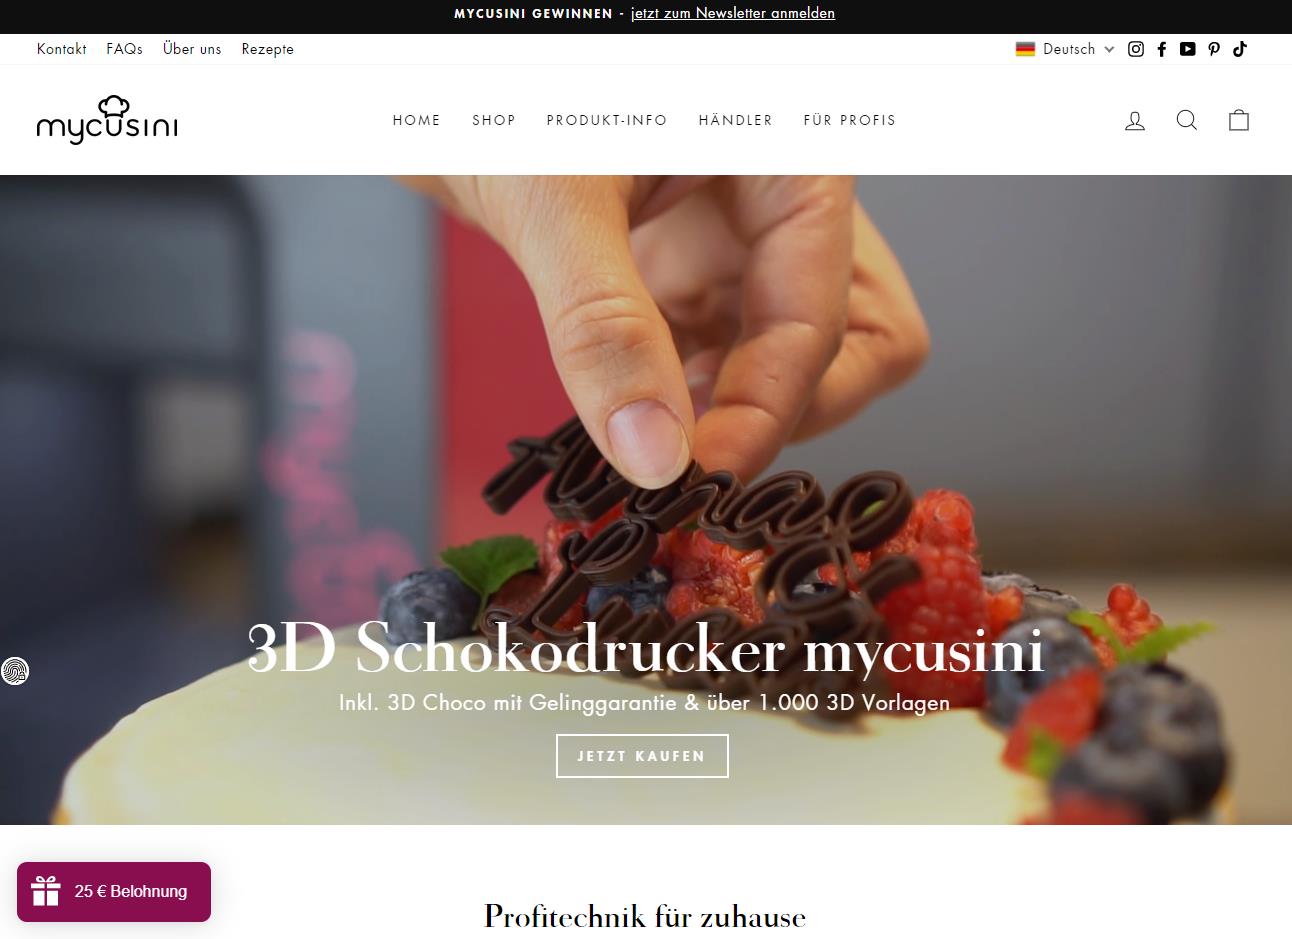
Task: Open the SHOP menu
Action: point(494,120)
